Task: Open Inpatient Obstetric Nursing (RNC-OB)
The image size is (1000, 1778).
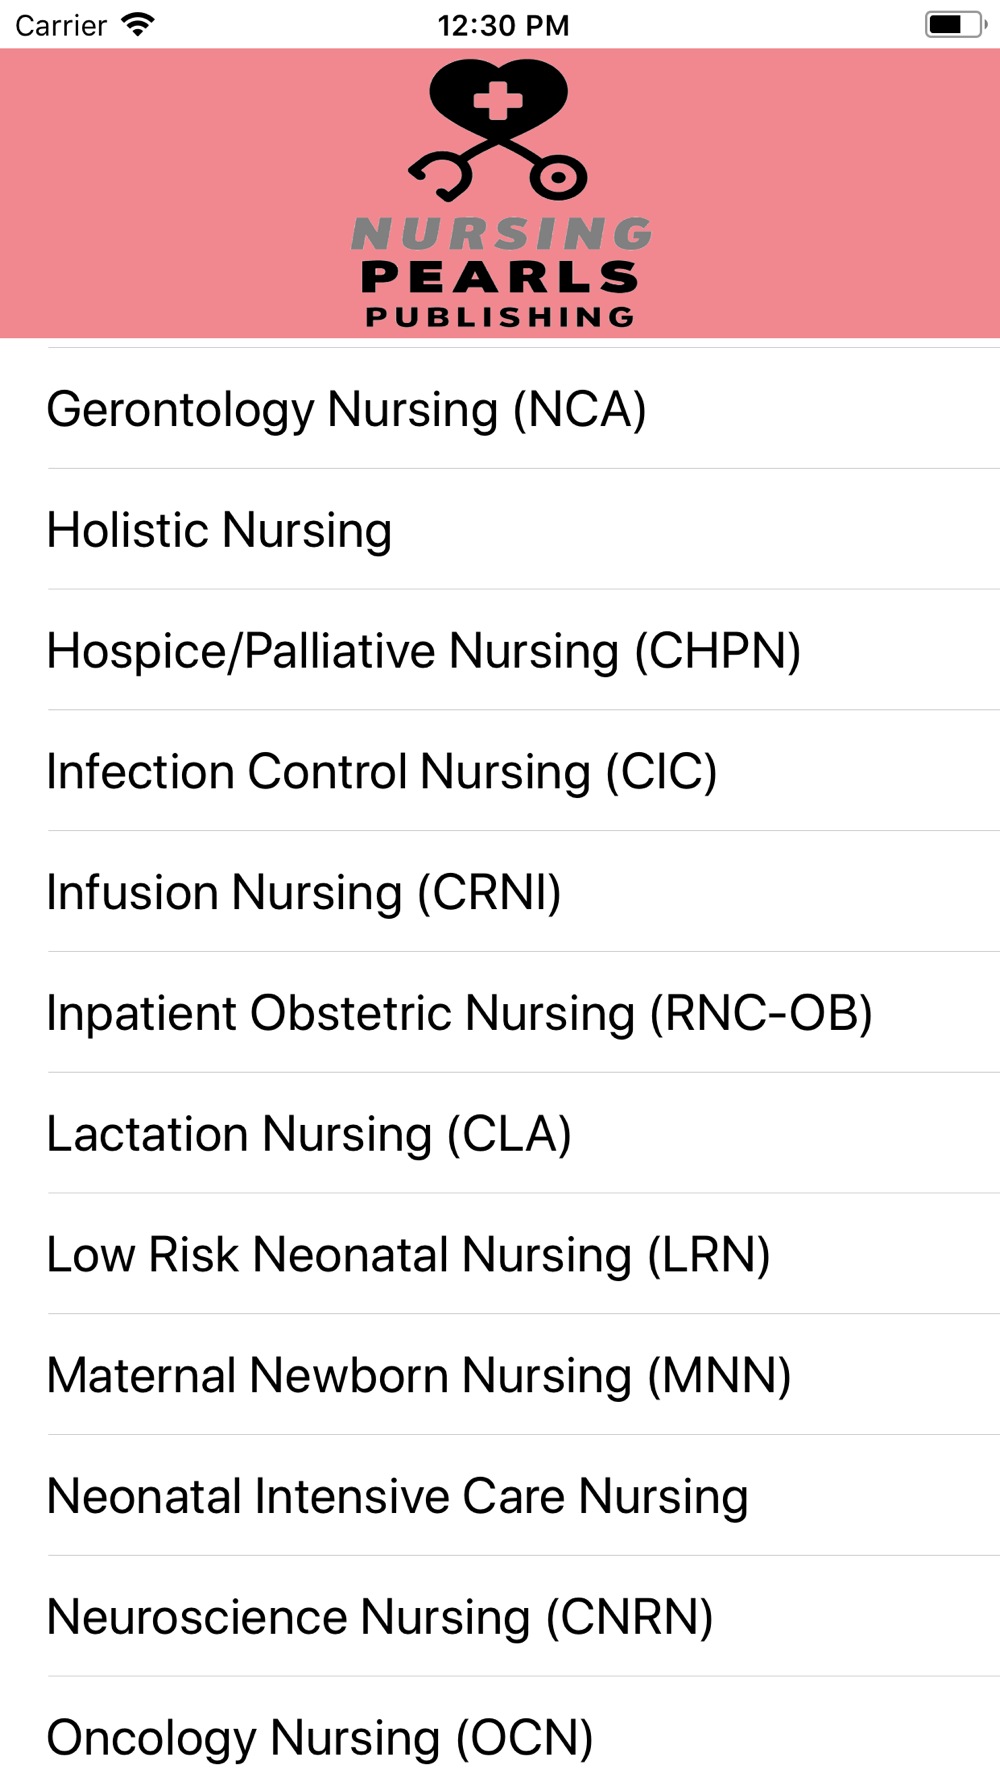Action: pyautogui.click(x=500, y=1014)
